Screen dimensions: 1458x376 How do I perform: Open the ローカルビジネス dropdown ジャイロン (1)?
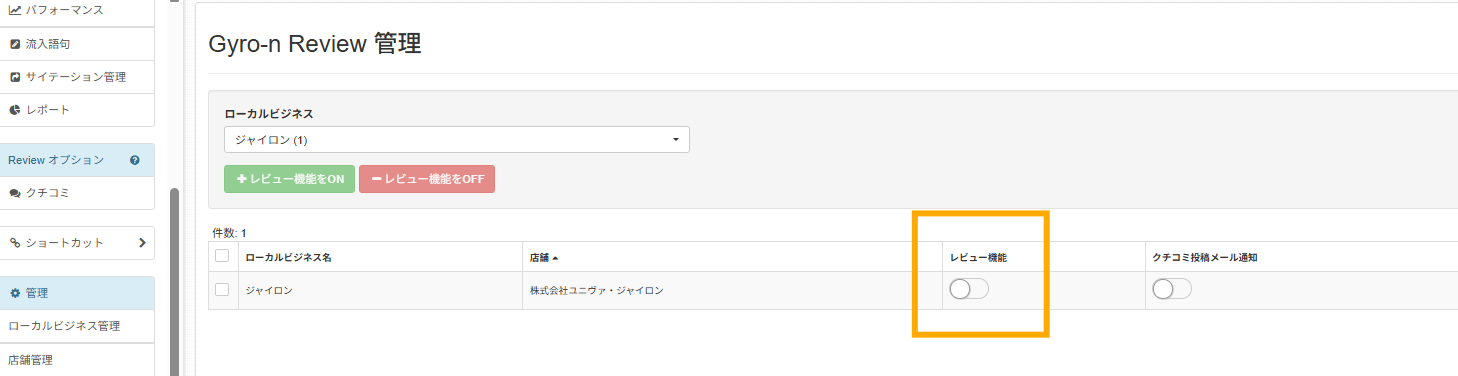pos(457,139)
